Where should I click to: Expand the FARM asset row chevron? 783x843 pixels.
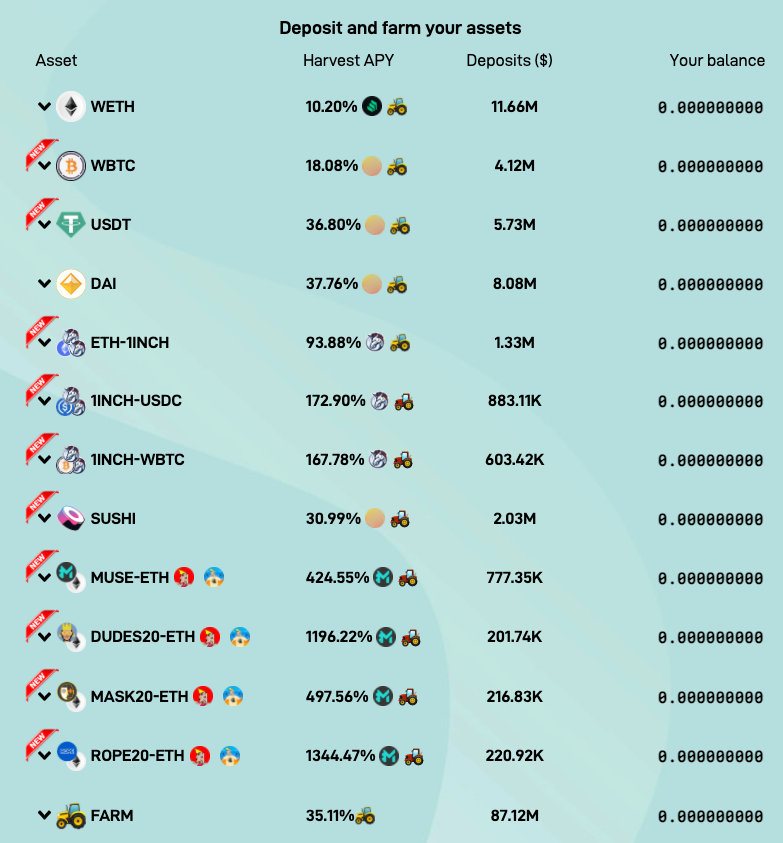(44, 815)
